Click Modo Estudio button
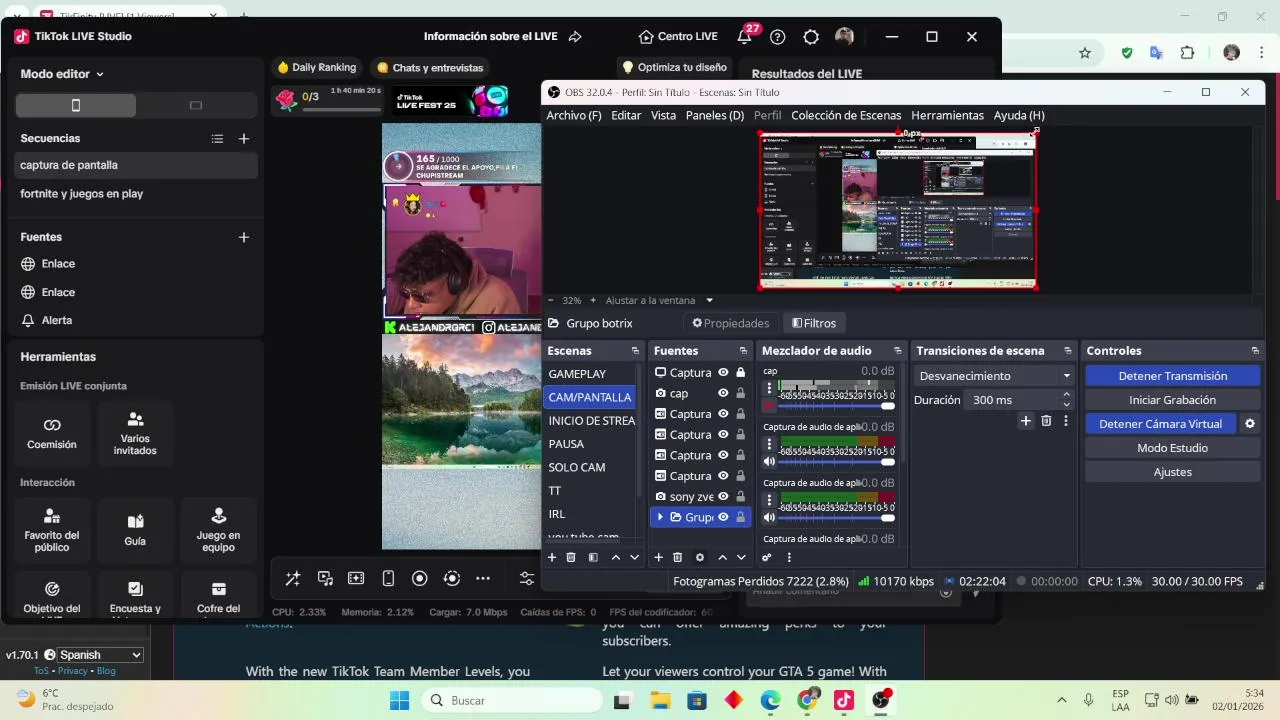The width and height of the screenshot is (1280, 720). point(1173,448)
